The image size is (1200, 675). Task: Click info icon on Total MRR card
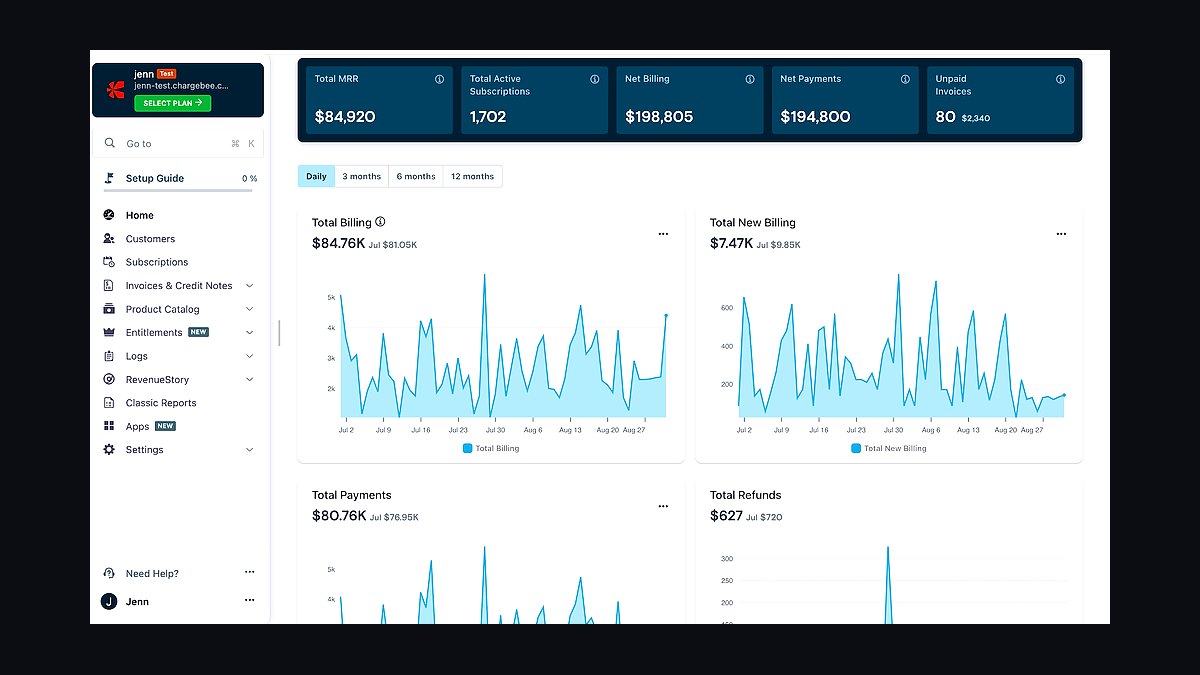[439, 79]
